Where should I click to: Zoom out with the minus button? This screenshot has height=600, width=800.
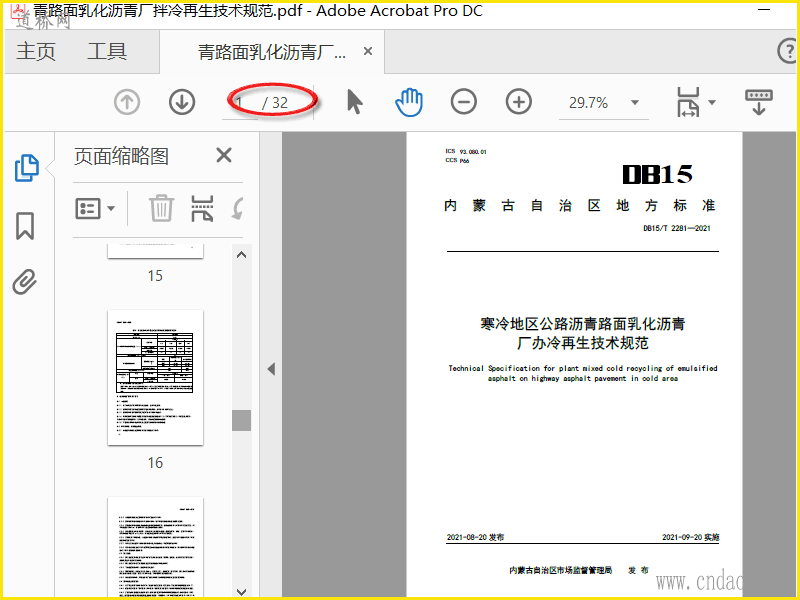[464, 102]
